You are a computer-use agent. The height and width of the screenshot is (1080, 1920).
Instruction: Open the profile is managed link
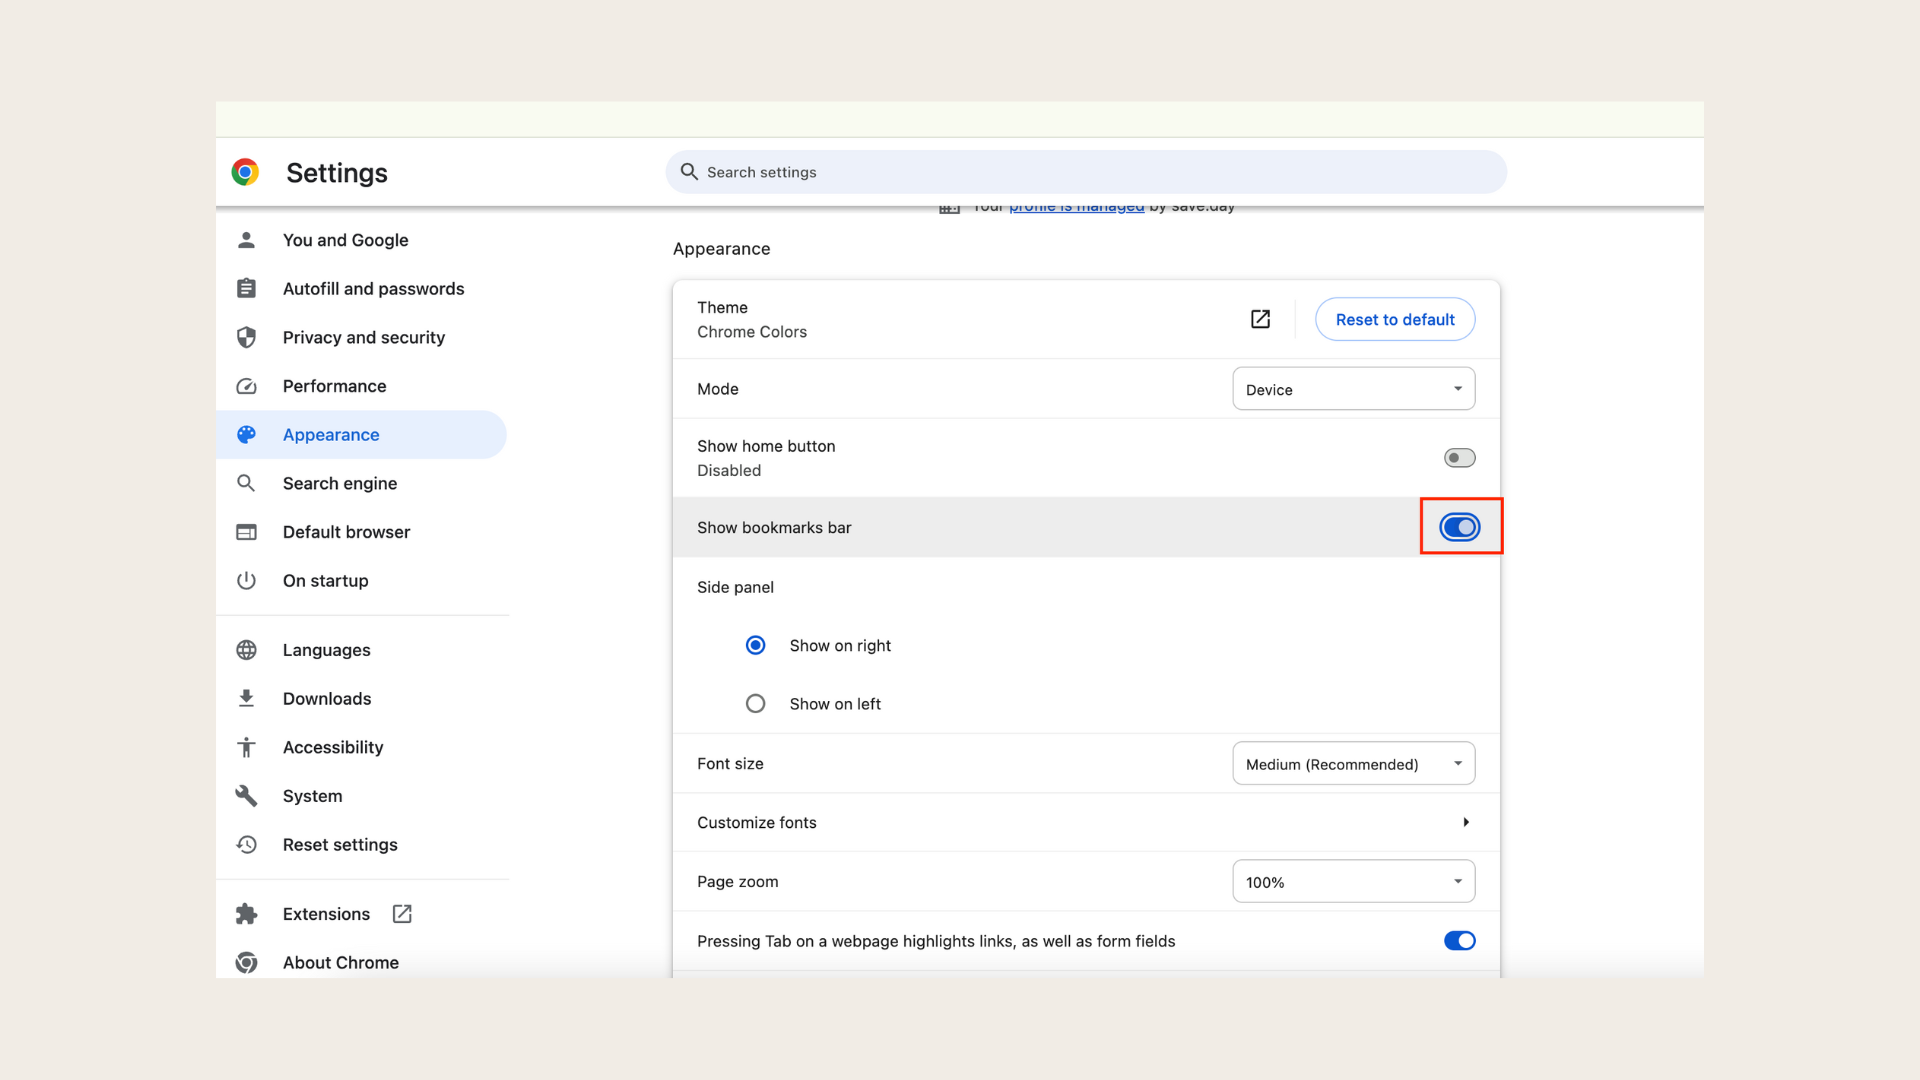coord(1076,206)
